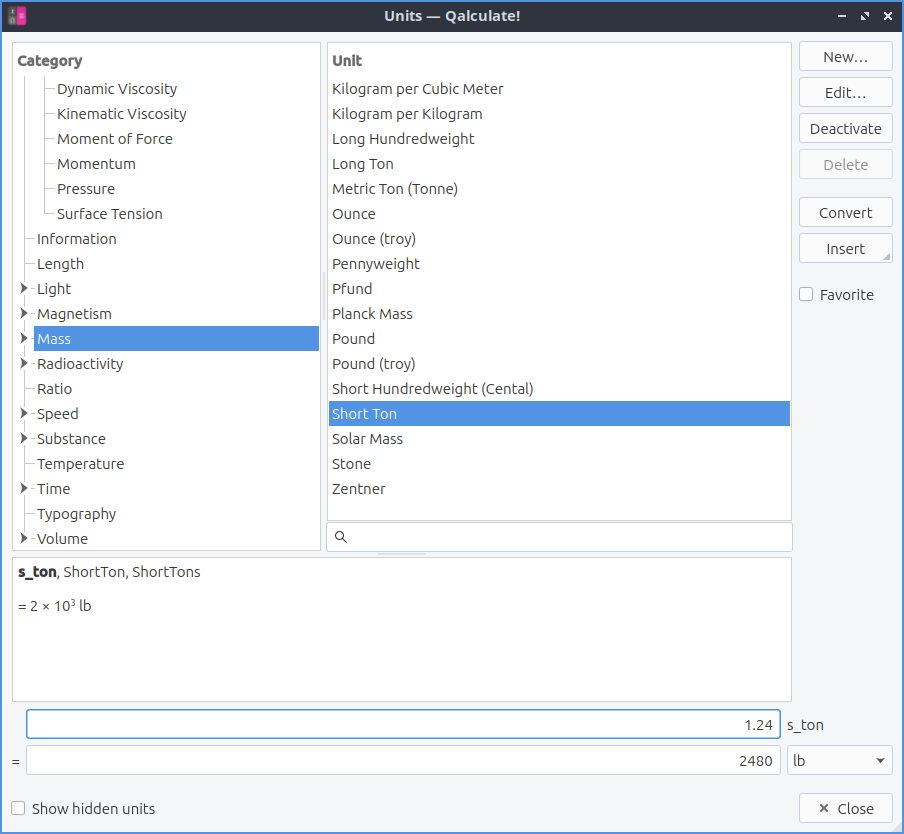The height and width of the screenshot is (834, 904).
Task: Expand the Magnetism category tree node
Action: (24, 314)
